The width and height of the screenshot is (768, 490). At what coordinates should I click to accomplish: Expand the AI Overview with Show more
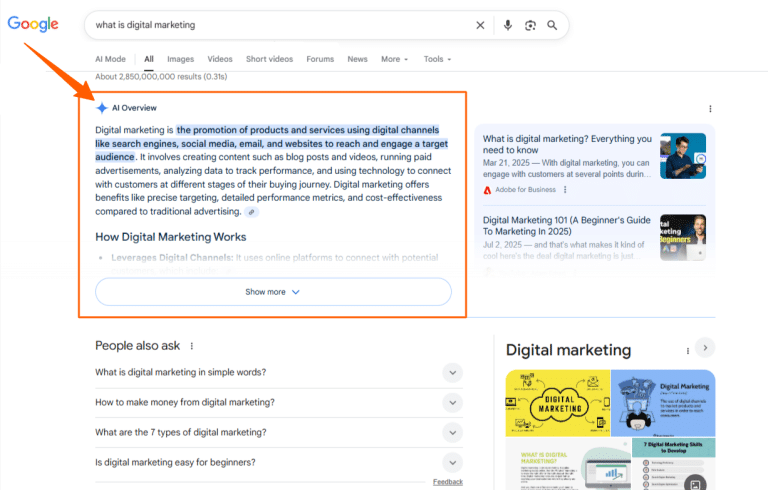273,292
